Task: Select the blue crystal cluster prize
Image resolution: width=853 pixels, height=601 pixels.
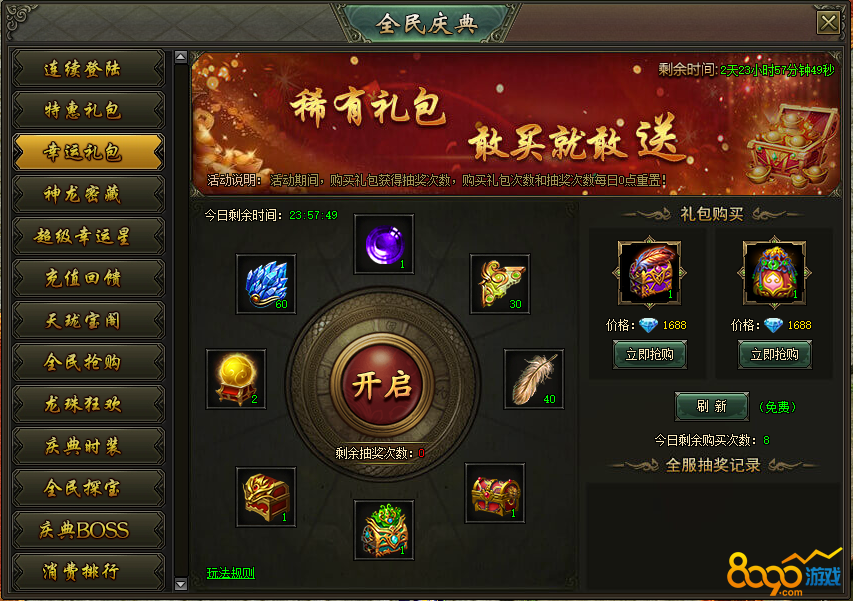Action: [x=266, y=284]
